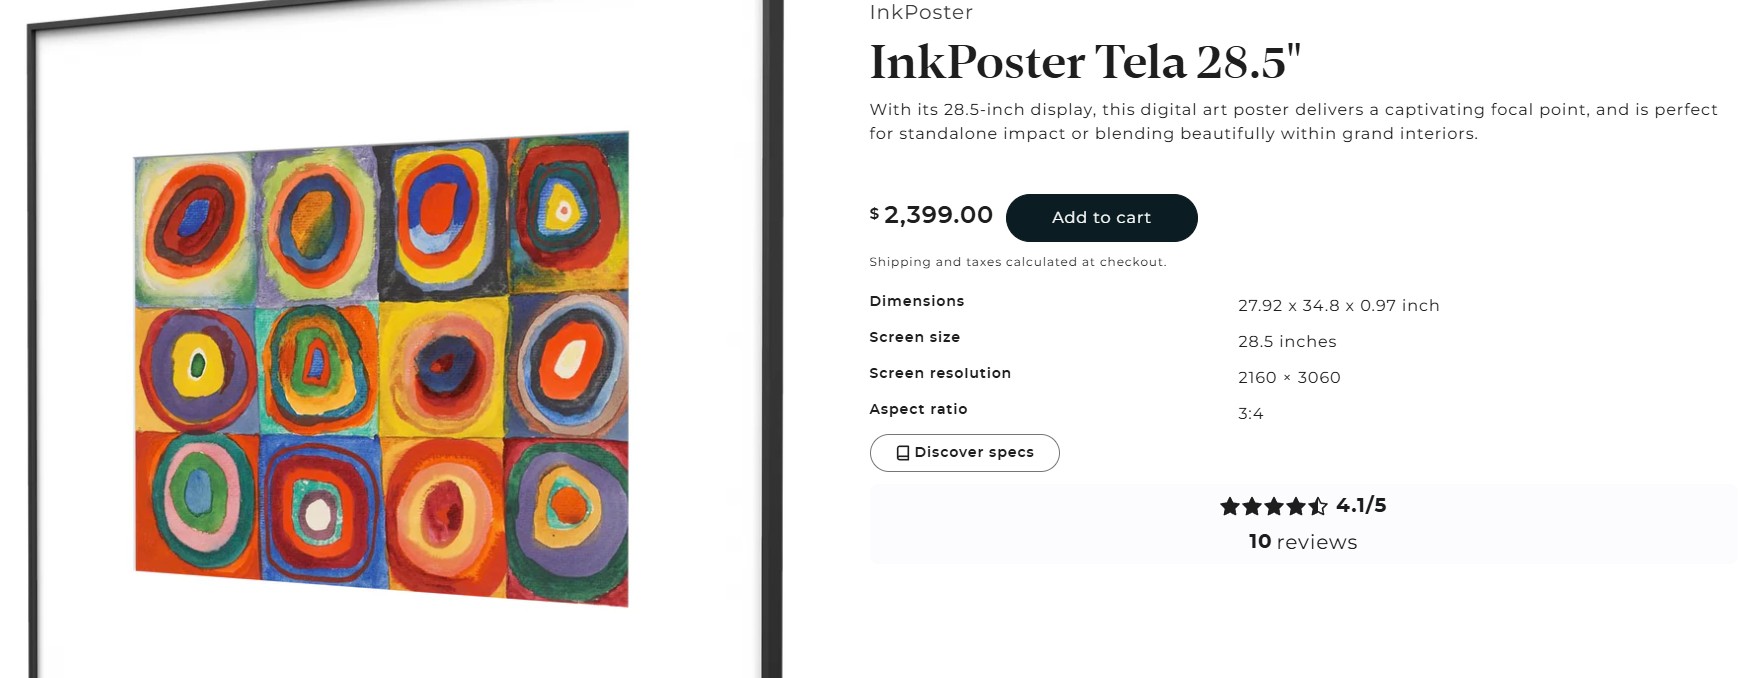Click the dollar sign before the price

click(874, 213)
